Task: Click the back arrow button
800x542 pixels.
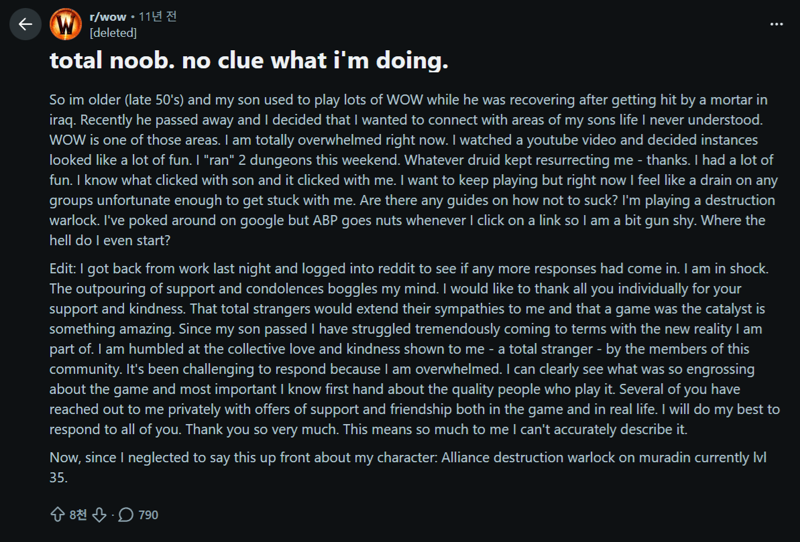Action: (25, 24)
